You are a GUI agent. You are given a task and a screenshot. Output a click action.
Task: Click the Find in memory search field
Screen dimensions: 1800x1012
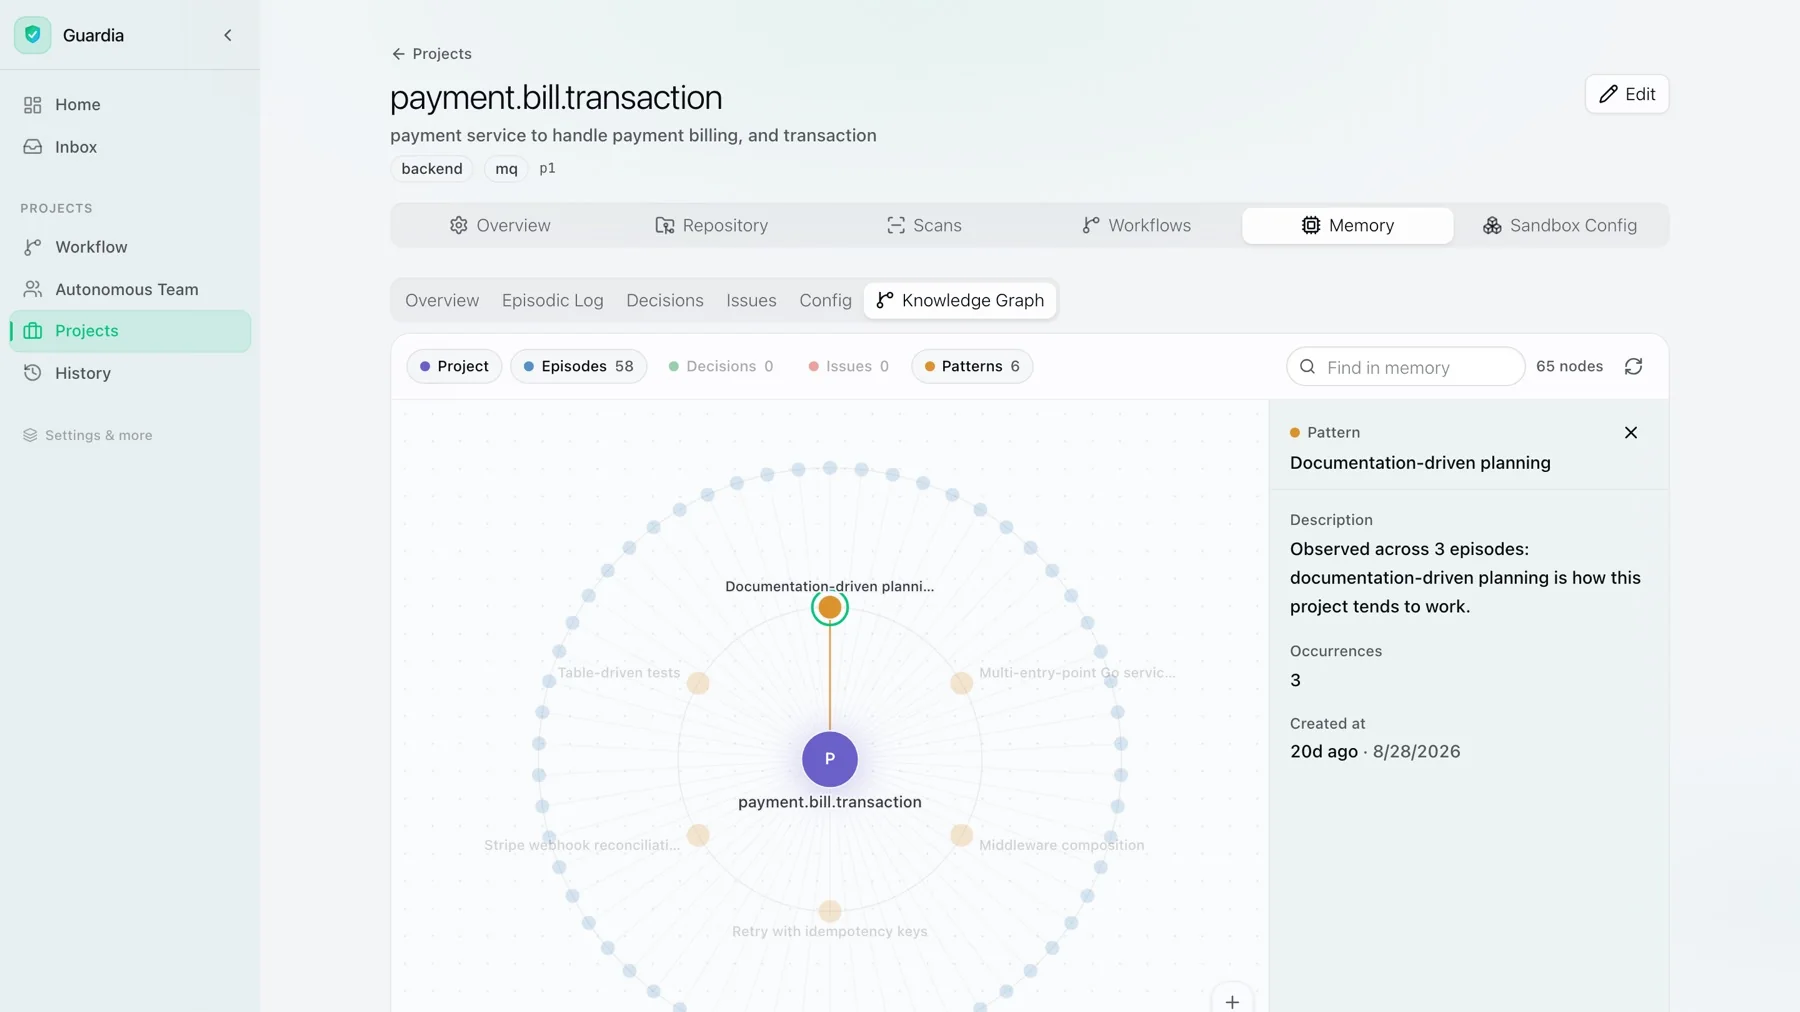point(1405,367)
